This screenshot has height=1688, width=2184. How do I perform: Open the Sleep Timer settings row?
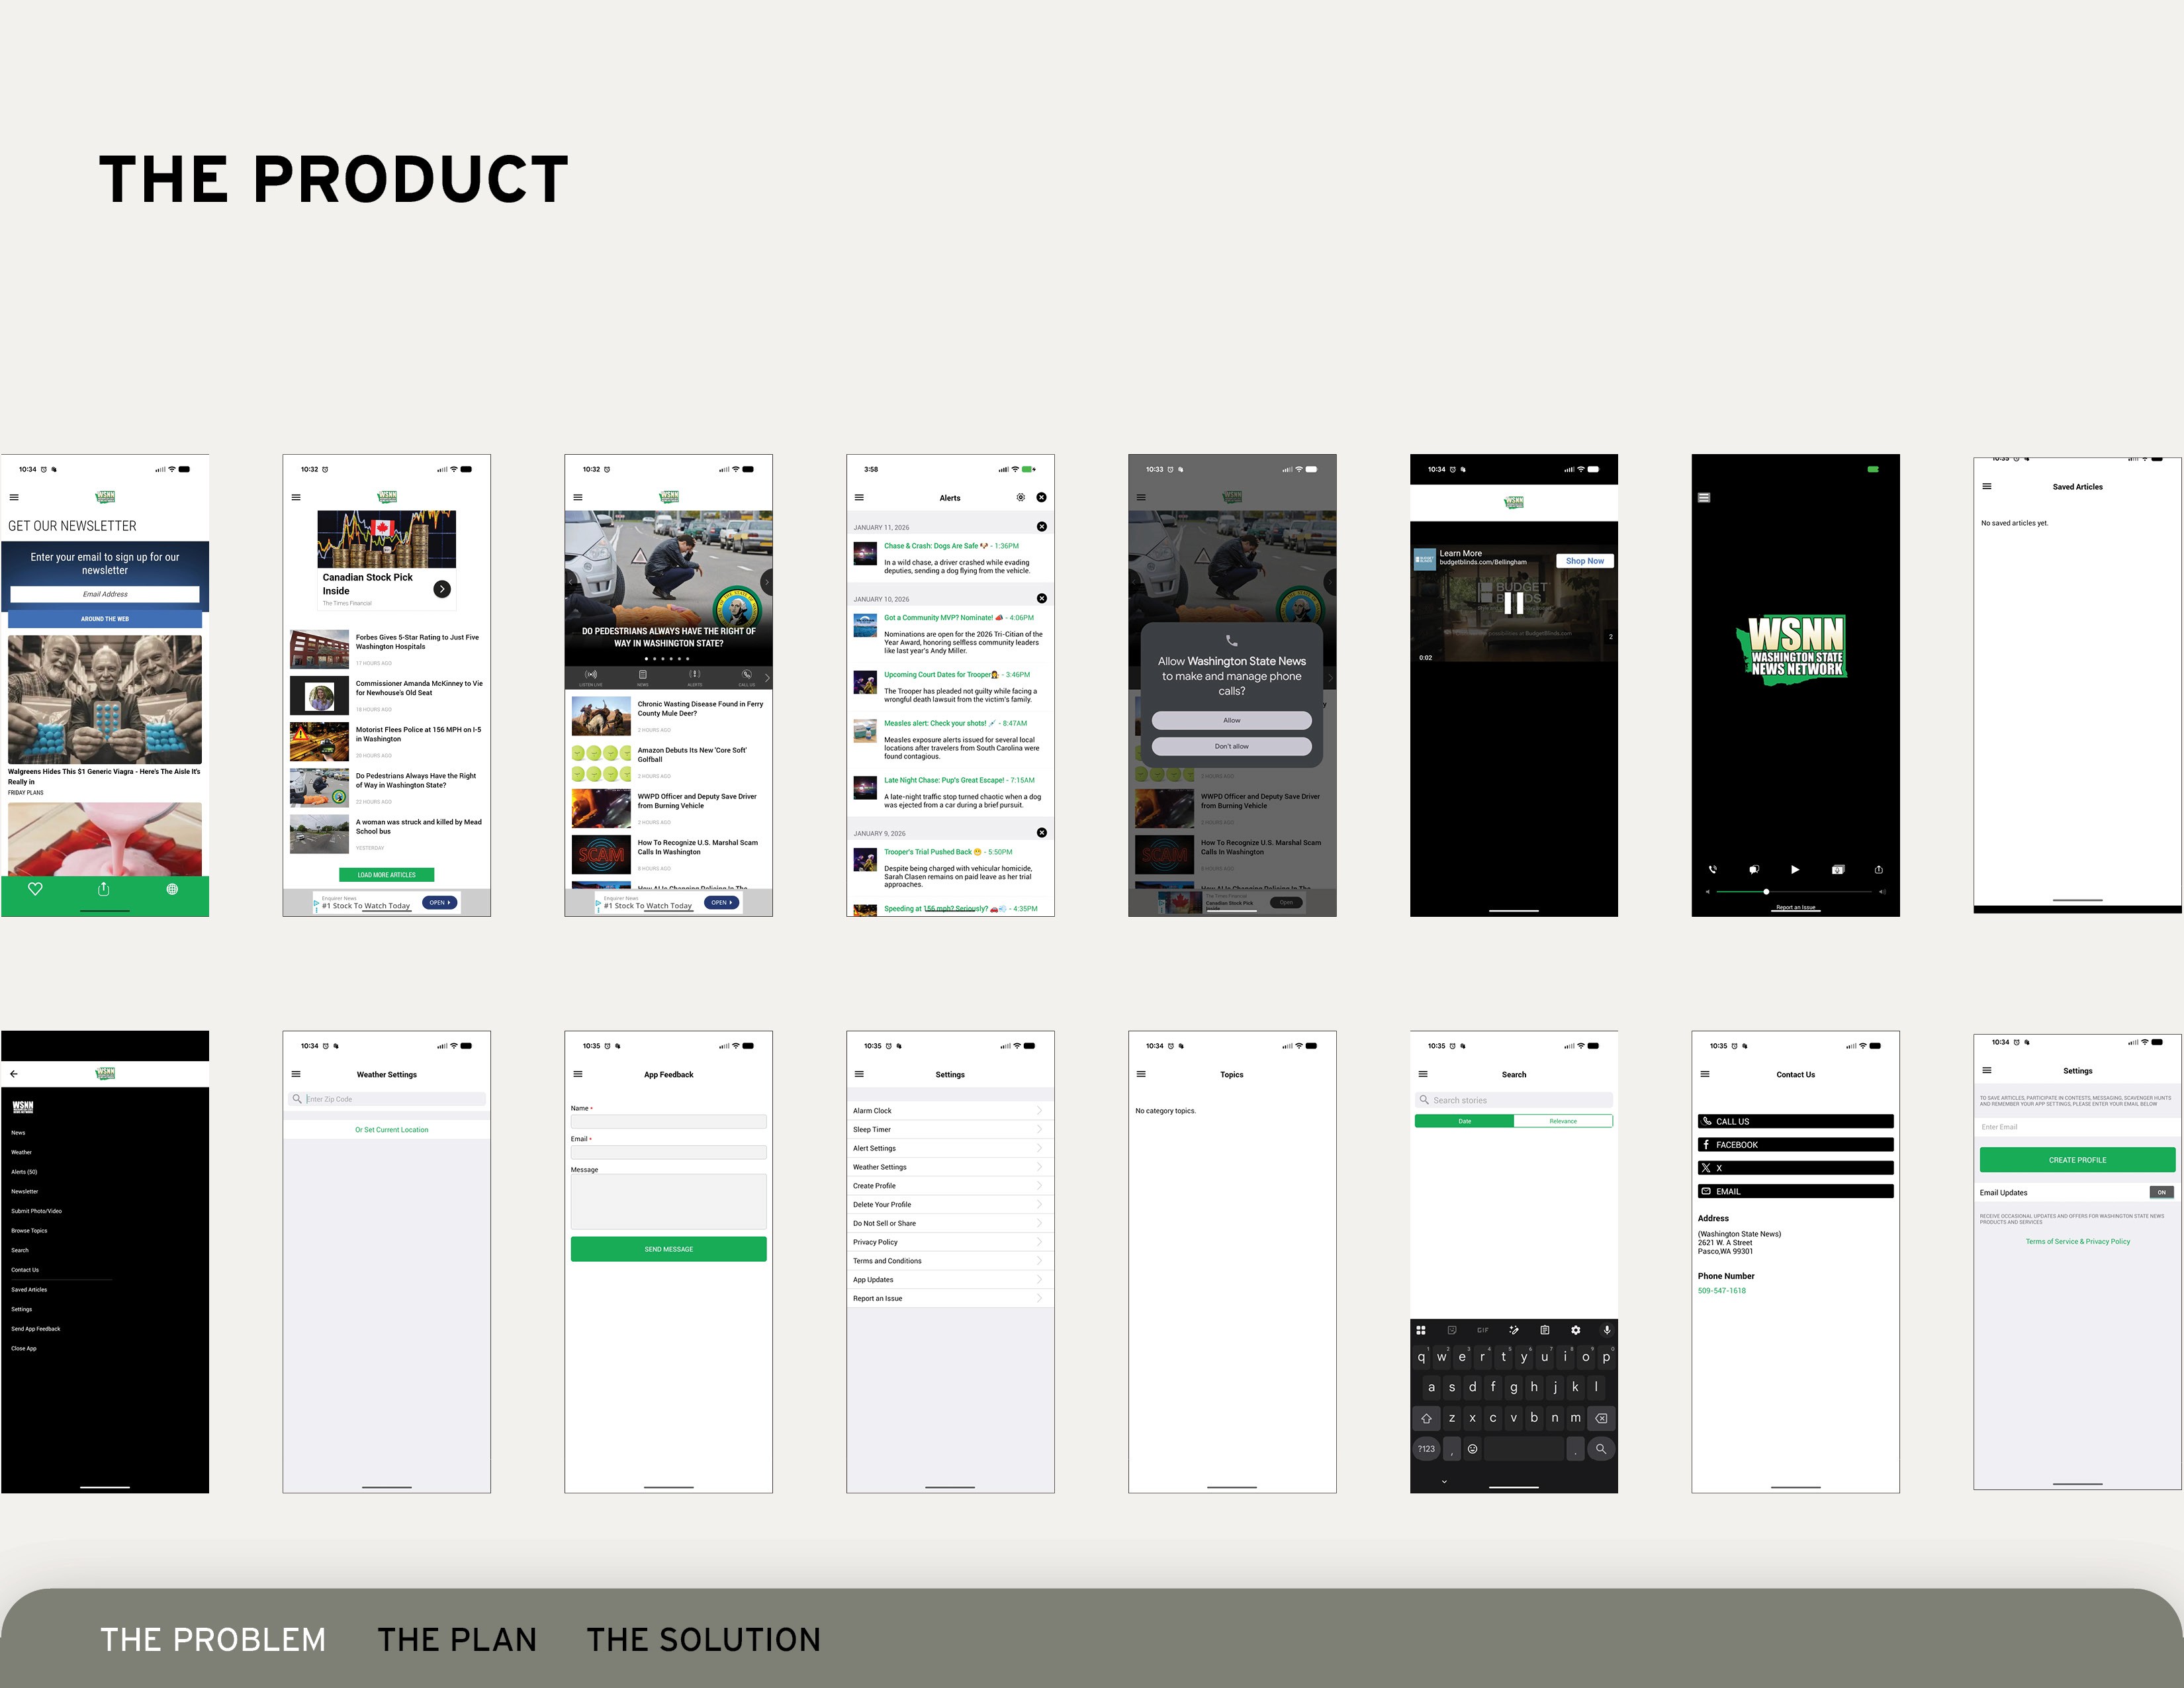coord(949,1130)
